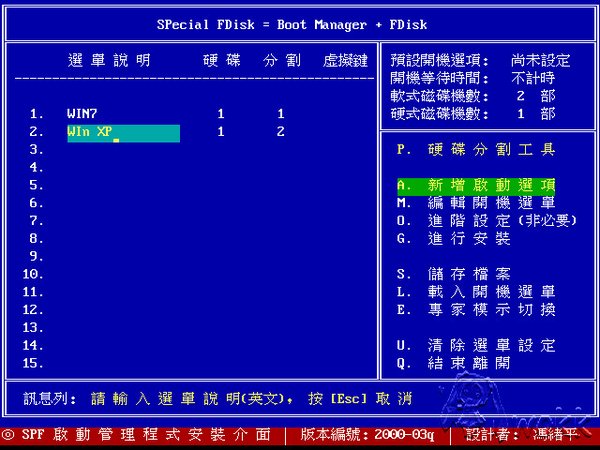
Task: Click the 分割 value 1 in WIN7 row
Action: (x=281, y=114)
